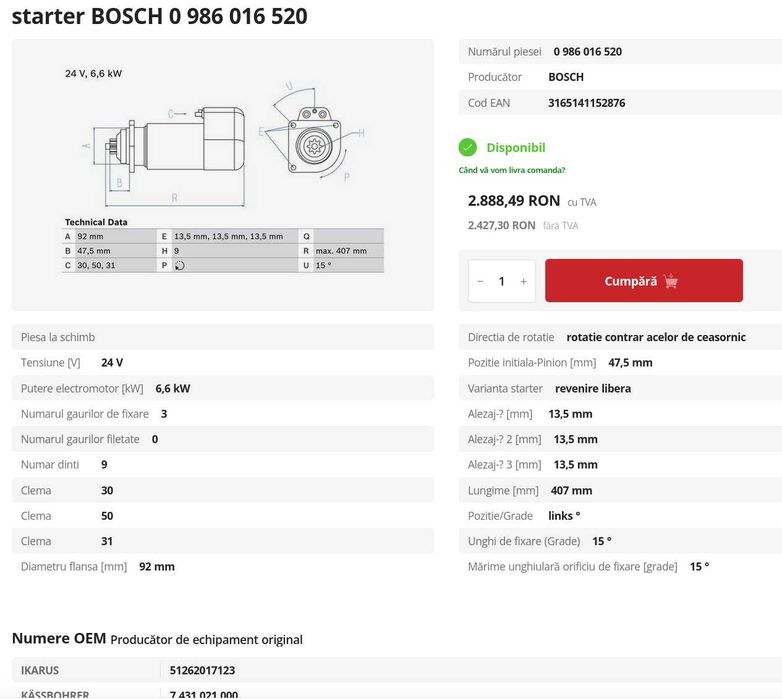This screenshot has width=782, height=699.
Task: Select the part number value 0 986 016 520
Action: click(587, 51)
